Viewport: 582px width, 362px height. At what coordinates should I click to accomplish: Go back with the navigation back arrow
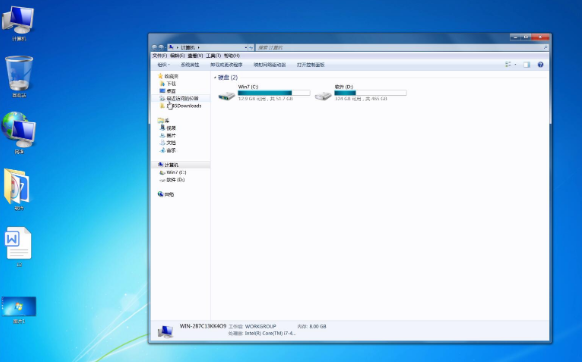pos(155,48)
